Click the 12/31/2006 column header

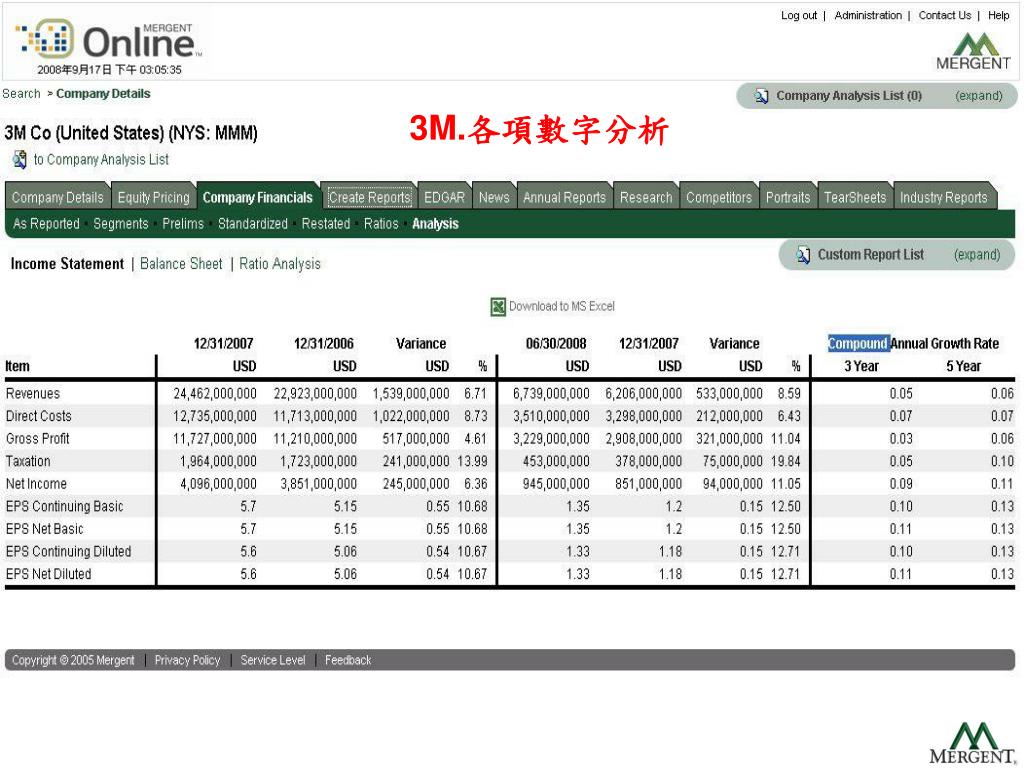click(x=323, y=344)
